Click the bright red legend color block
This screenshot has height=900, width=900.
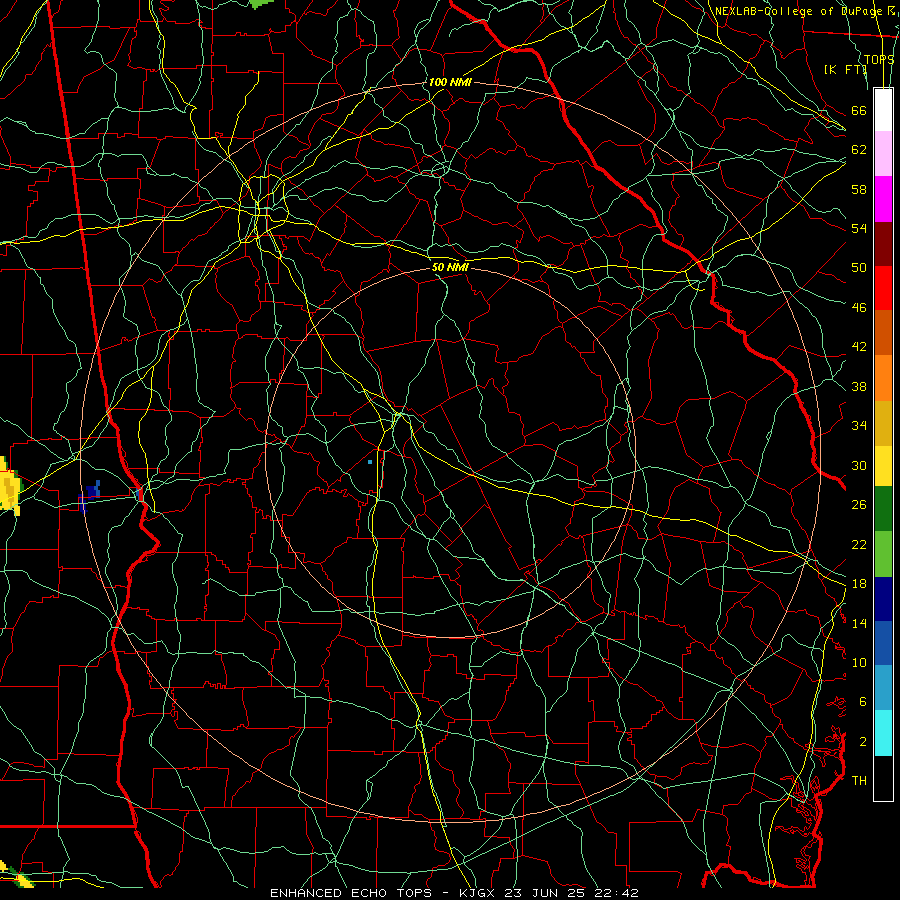(883, 288)
